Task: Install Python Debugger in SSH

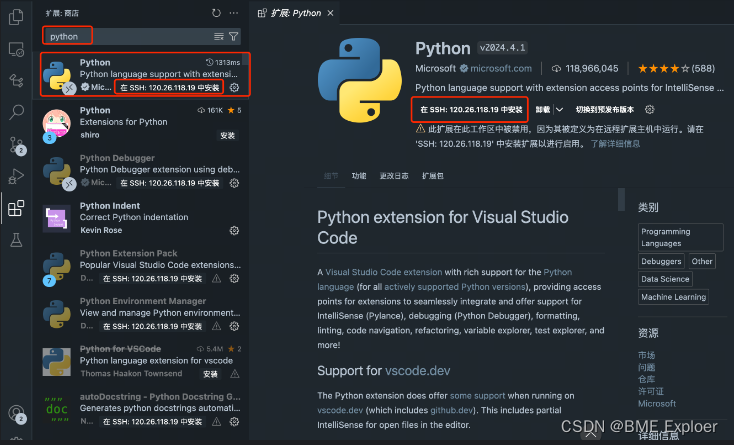Action: 169,183
